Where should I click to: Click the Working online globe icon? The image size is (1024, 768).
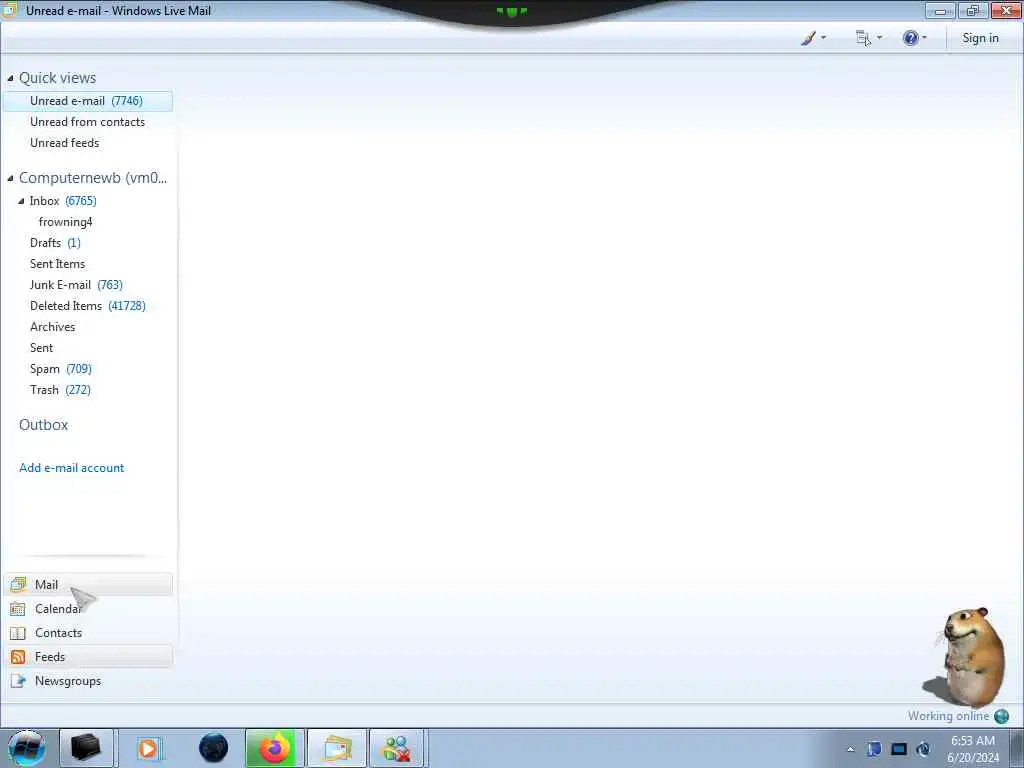point(1001,716)
